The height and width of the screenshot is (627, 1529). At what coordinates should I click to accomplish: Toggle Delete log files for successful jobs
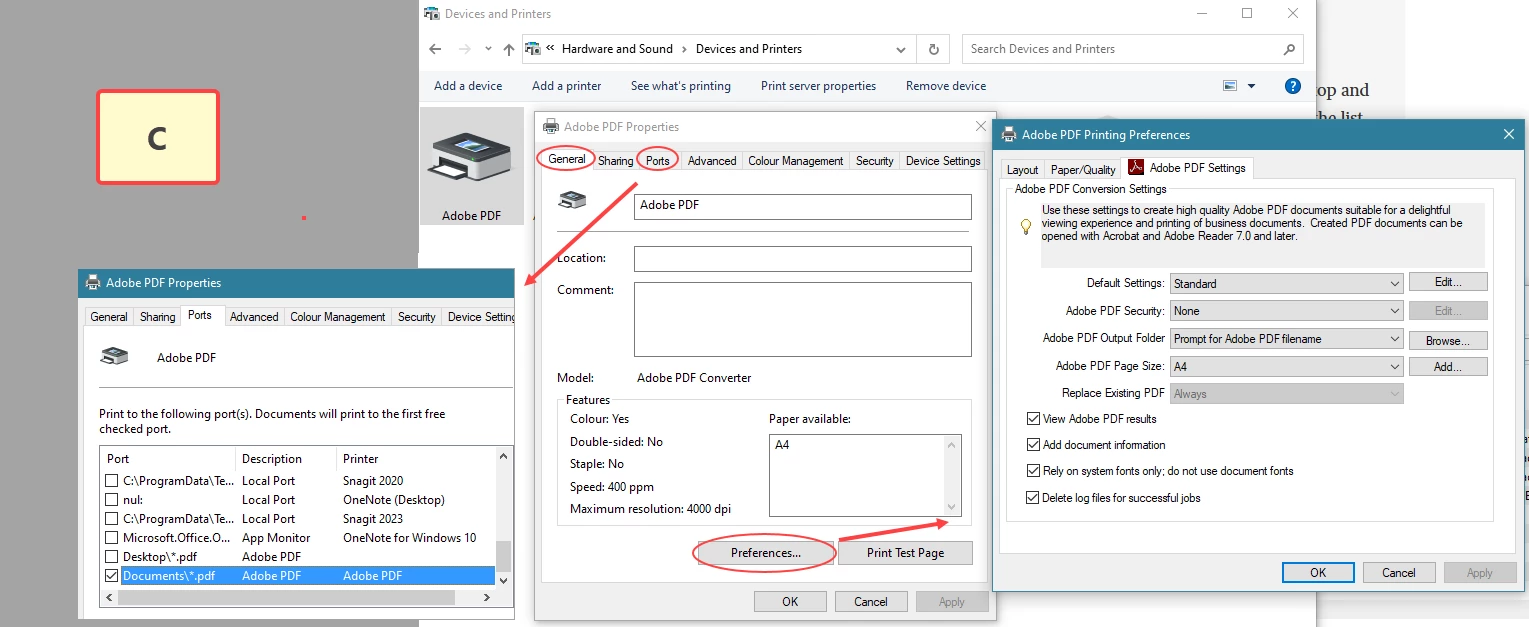(1034, 498)
